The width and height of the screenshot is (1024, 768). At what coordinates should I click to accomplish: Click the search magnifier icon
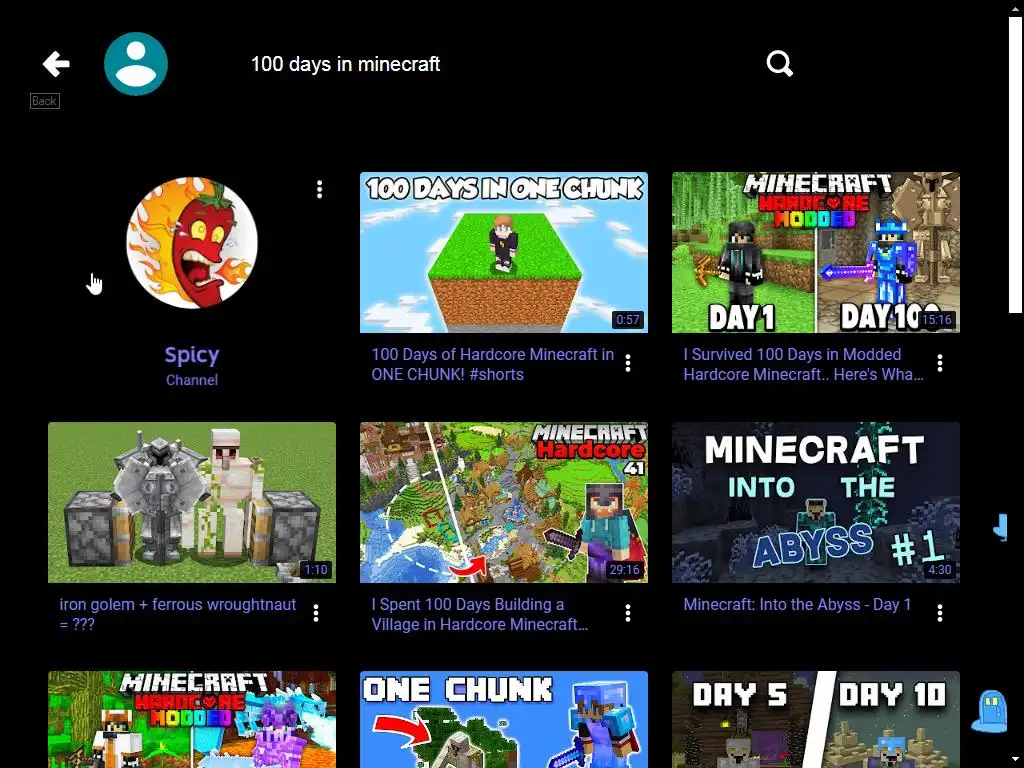pyautogui.click(x=779, y=64)
